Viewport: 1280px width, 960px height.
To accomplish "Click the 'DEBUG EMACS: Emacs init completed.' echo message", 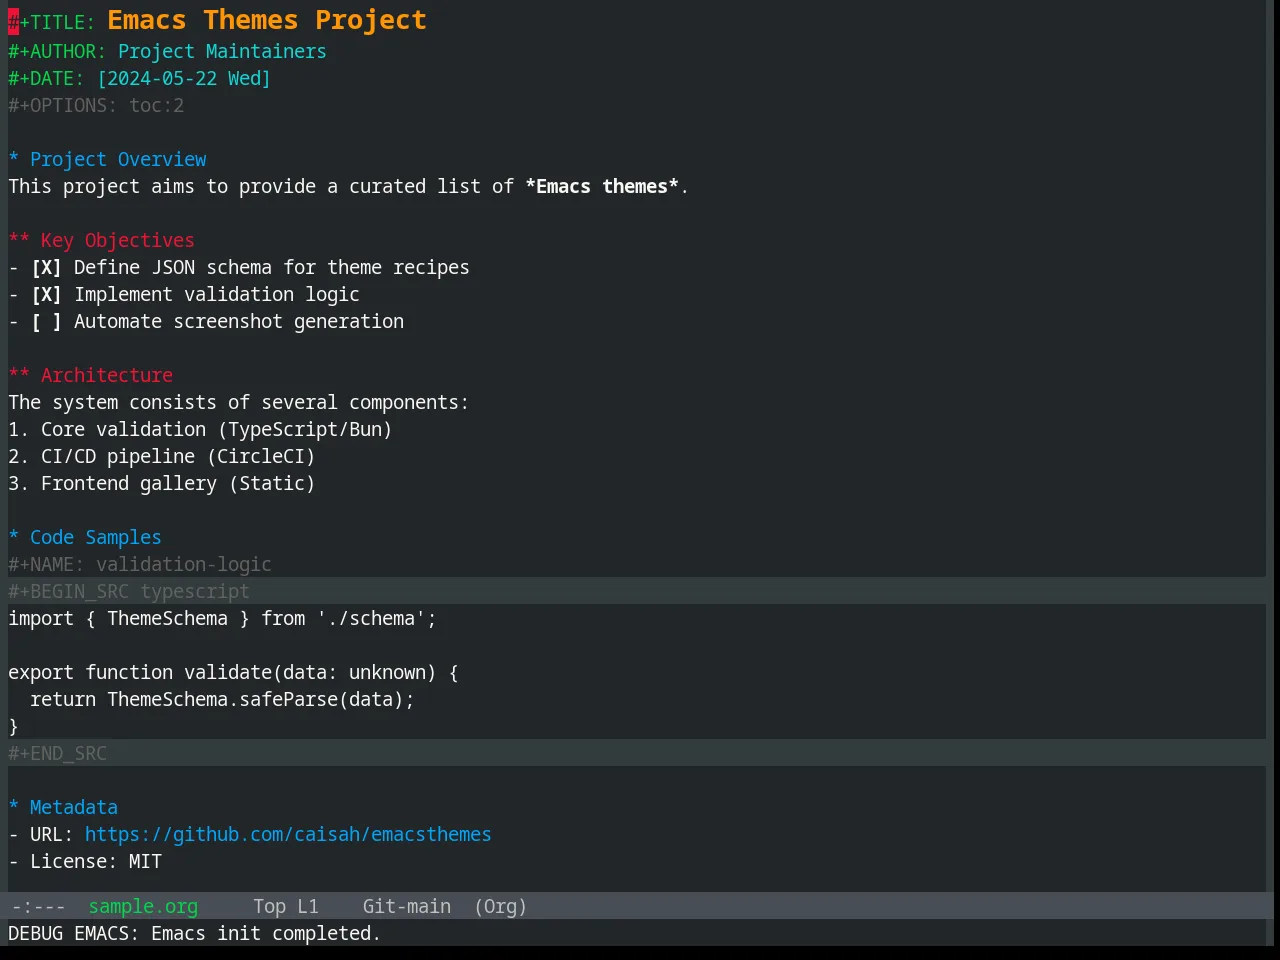I will [194, 933].
